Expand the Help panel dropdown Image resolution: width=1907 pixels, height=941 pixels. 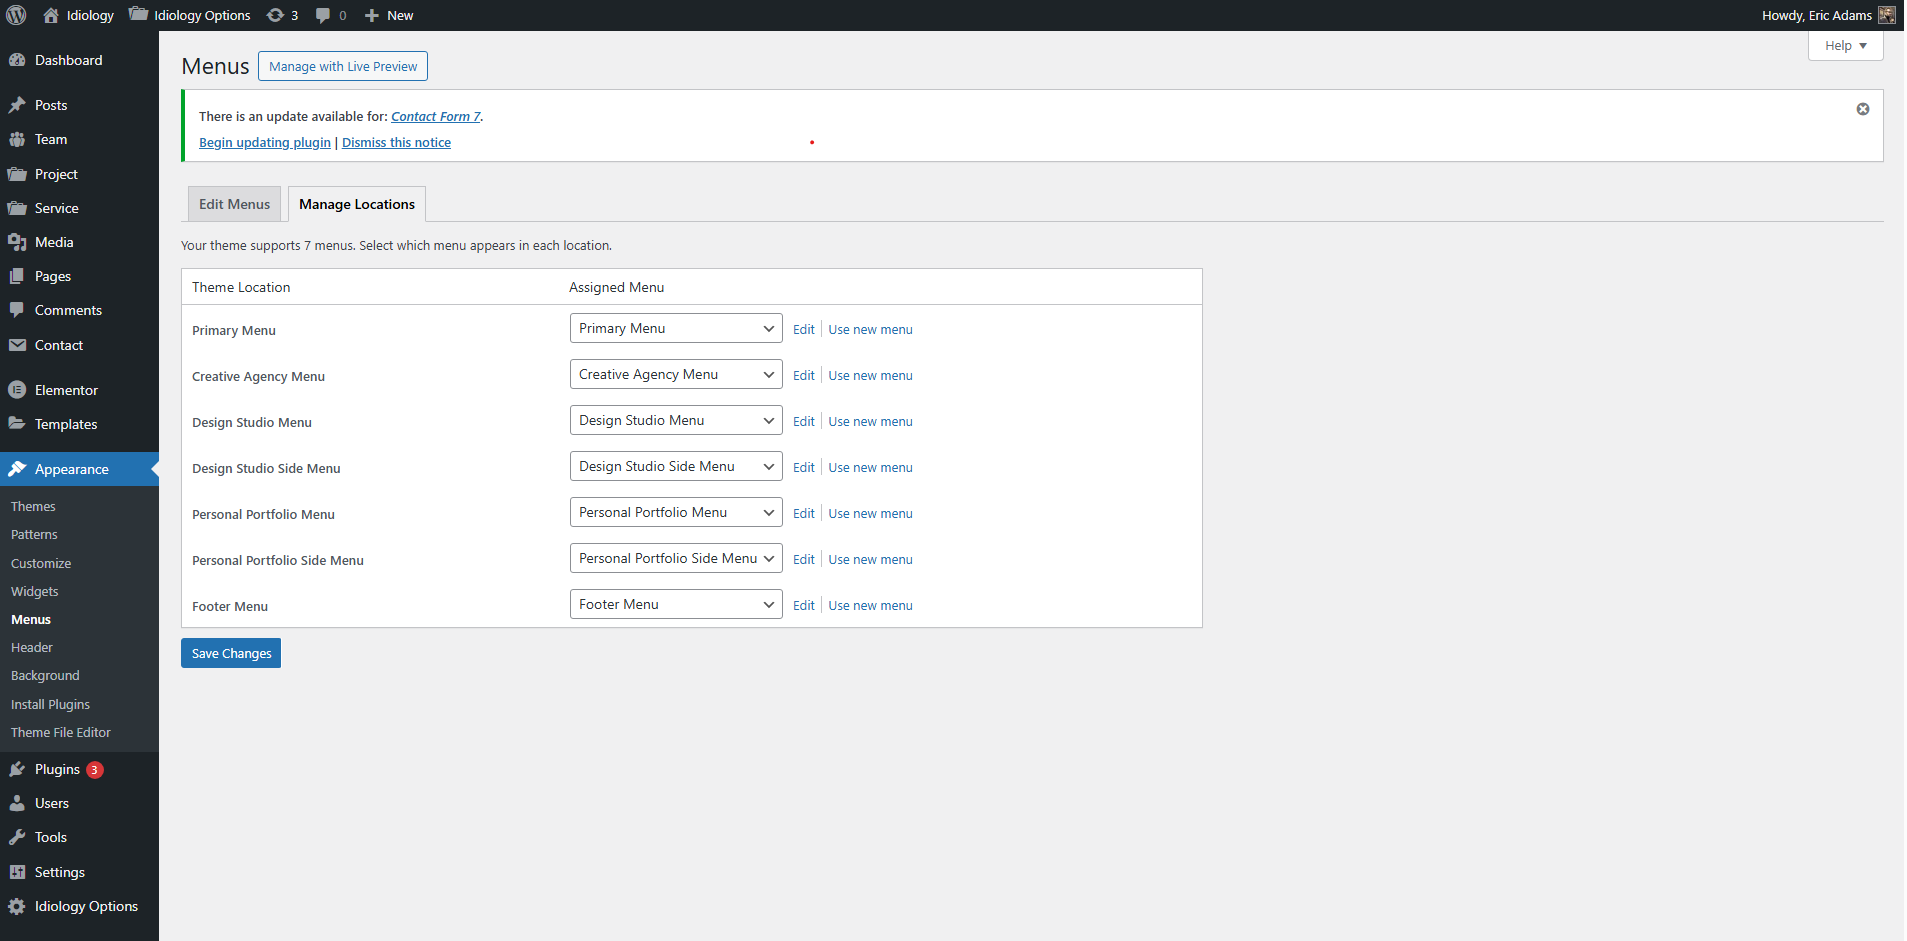(x=1845, y=46)
